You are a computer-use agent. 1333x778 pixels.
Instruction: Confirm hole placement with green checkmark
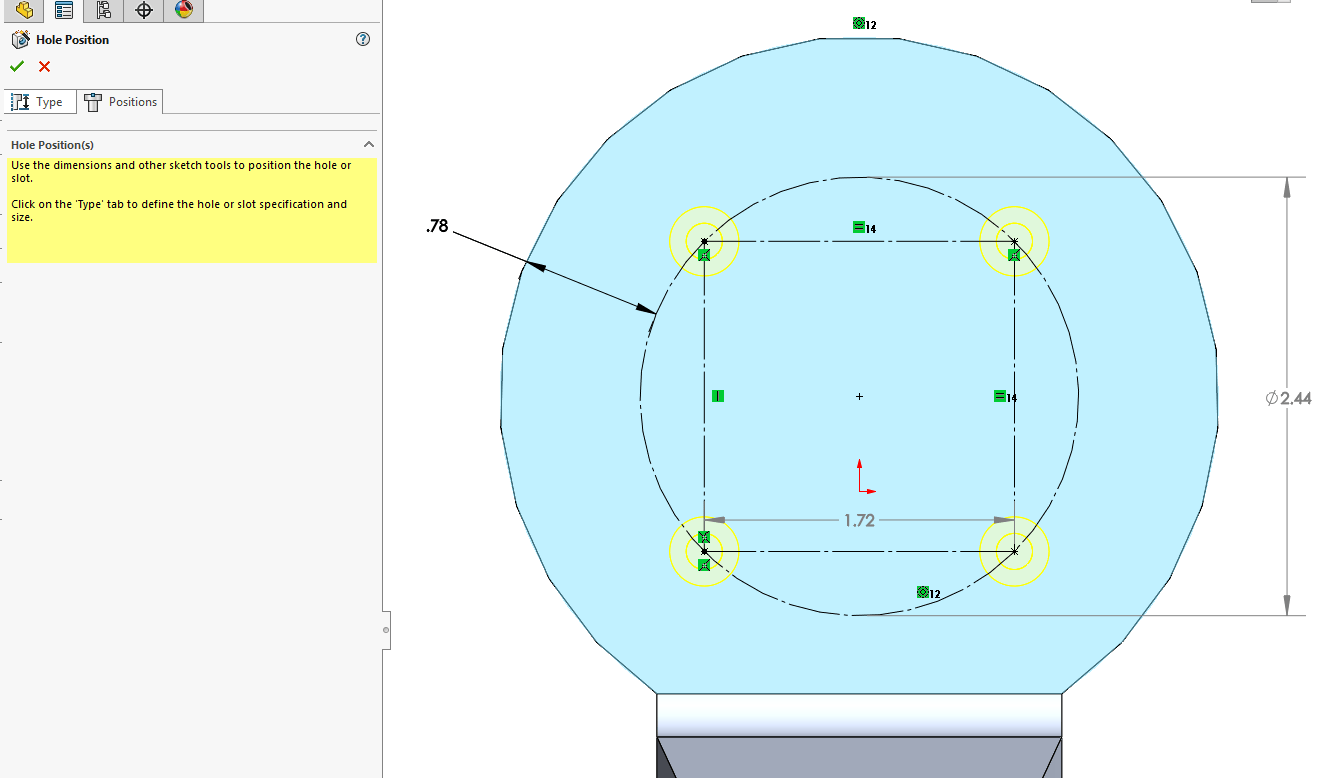pyautogui.click(x=17, y=66)
